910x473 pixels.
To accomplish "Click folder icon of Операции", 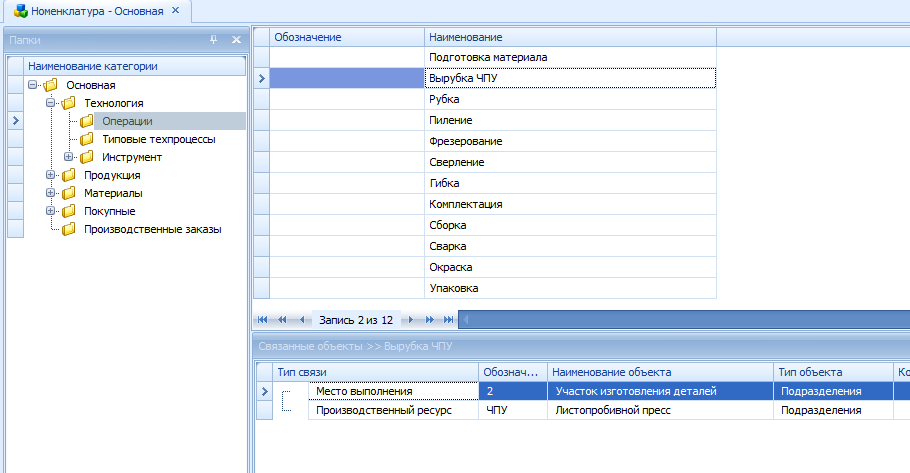I will coord(86,121).
